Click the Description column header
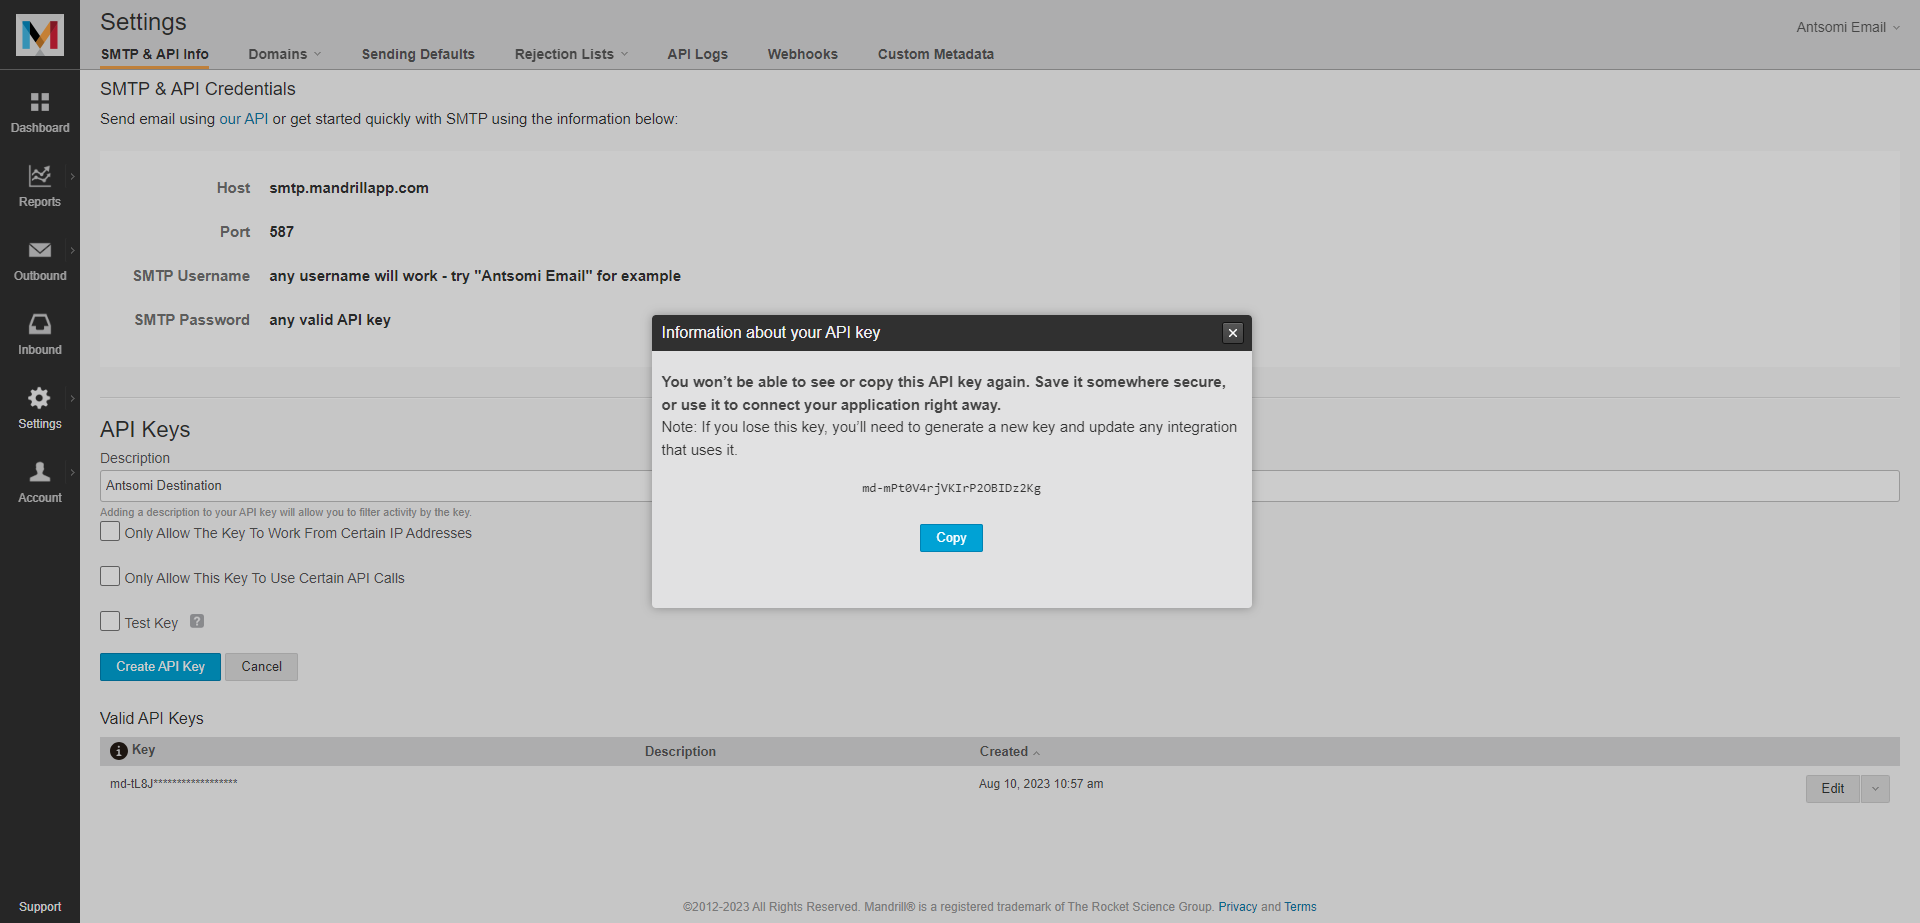This screenshot has width=1920, height=923. coord(680,752)
